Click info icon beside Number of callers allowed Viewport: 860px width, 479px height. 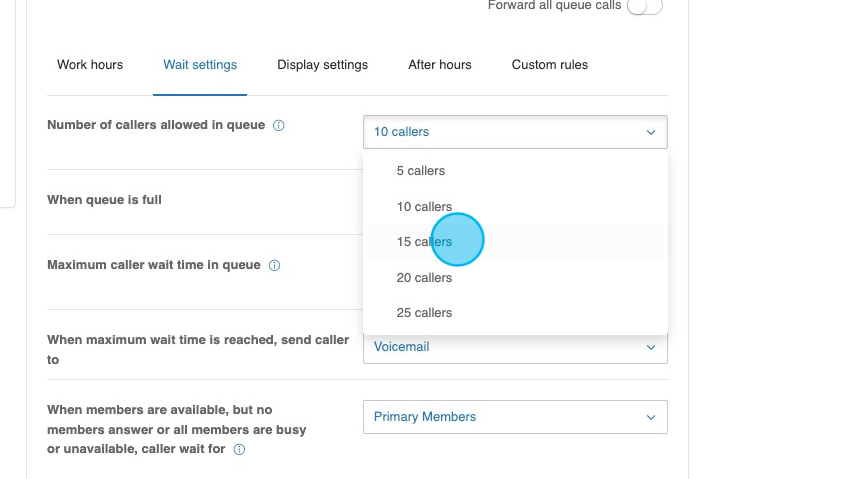click(x=279, y=126)
